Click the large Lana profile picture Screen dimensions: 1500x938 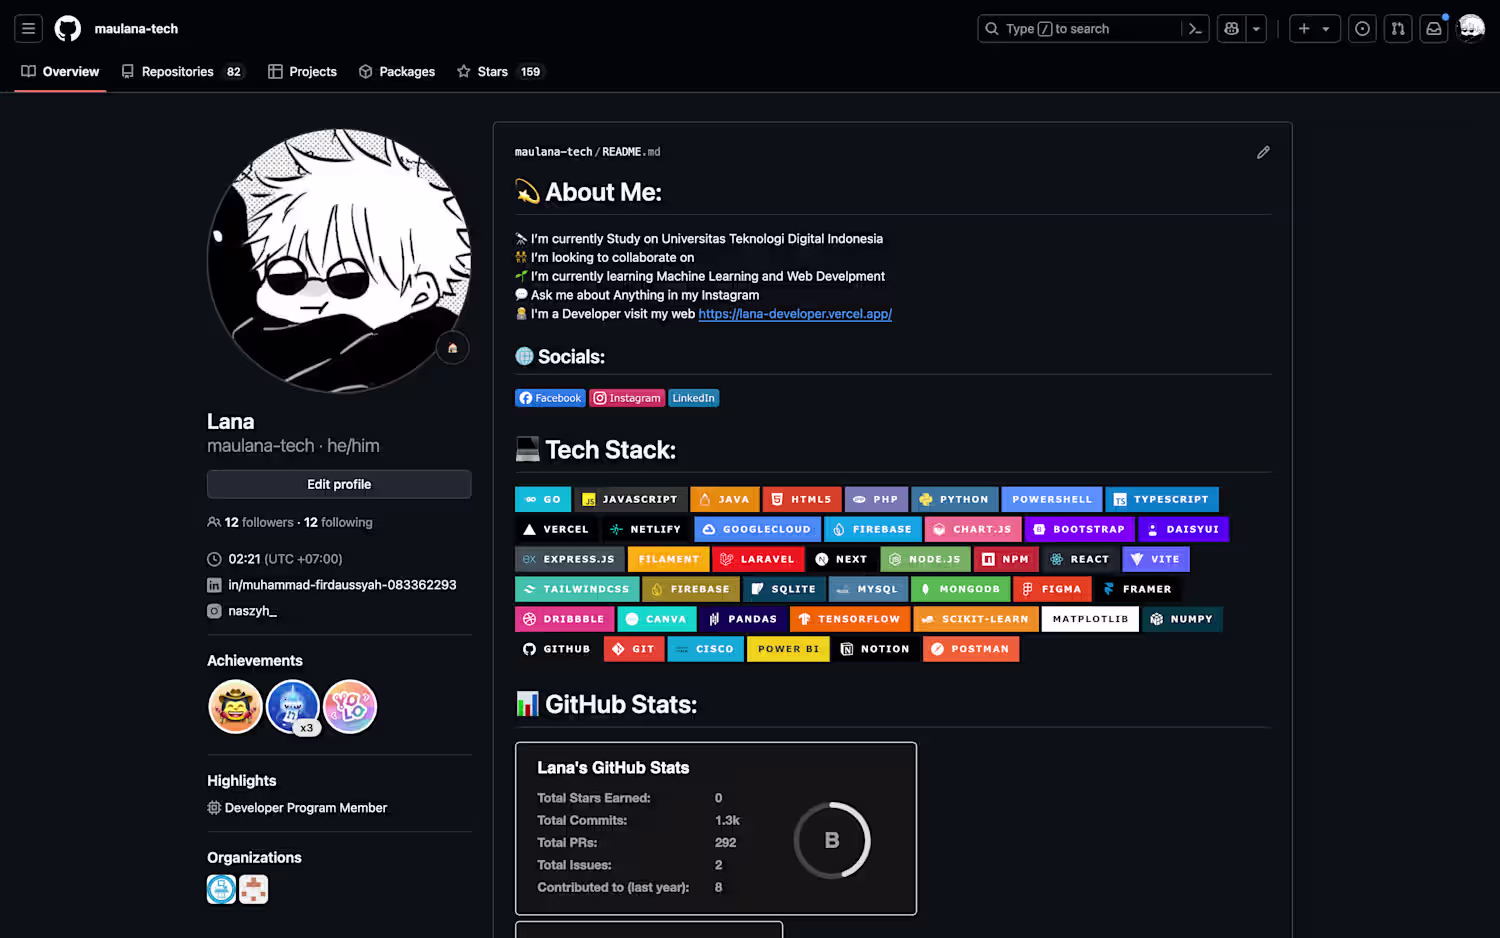339,261
